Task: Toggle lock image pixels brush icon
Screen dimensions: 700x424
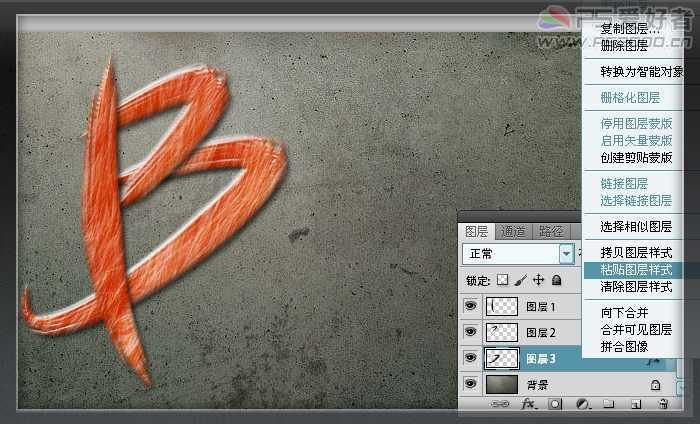Action: click(x=521, y=280)
